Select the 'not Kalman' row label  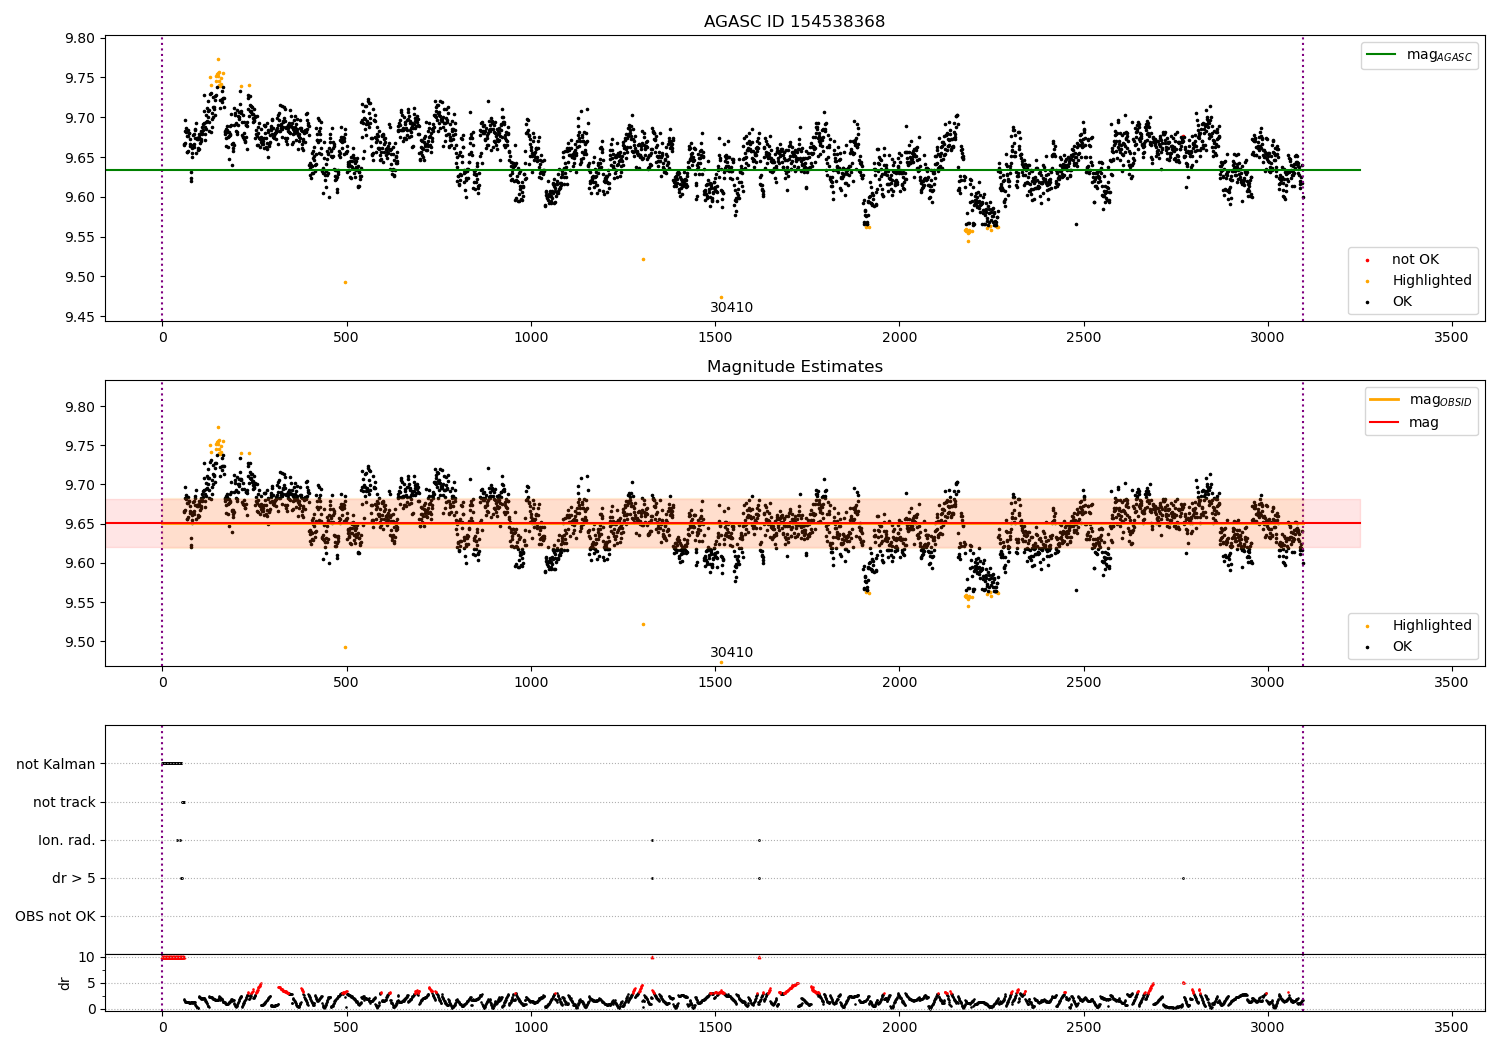(x=56, y=764)
